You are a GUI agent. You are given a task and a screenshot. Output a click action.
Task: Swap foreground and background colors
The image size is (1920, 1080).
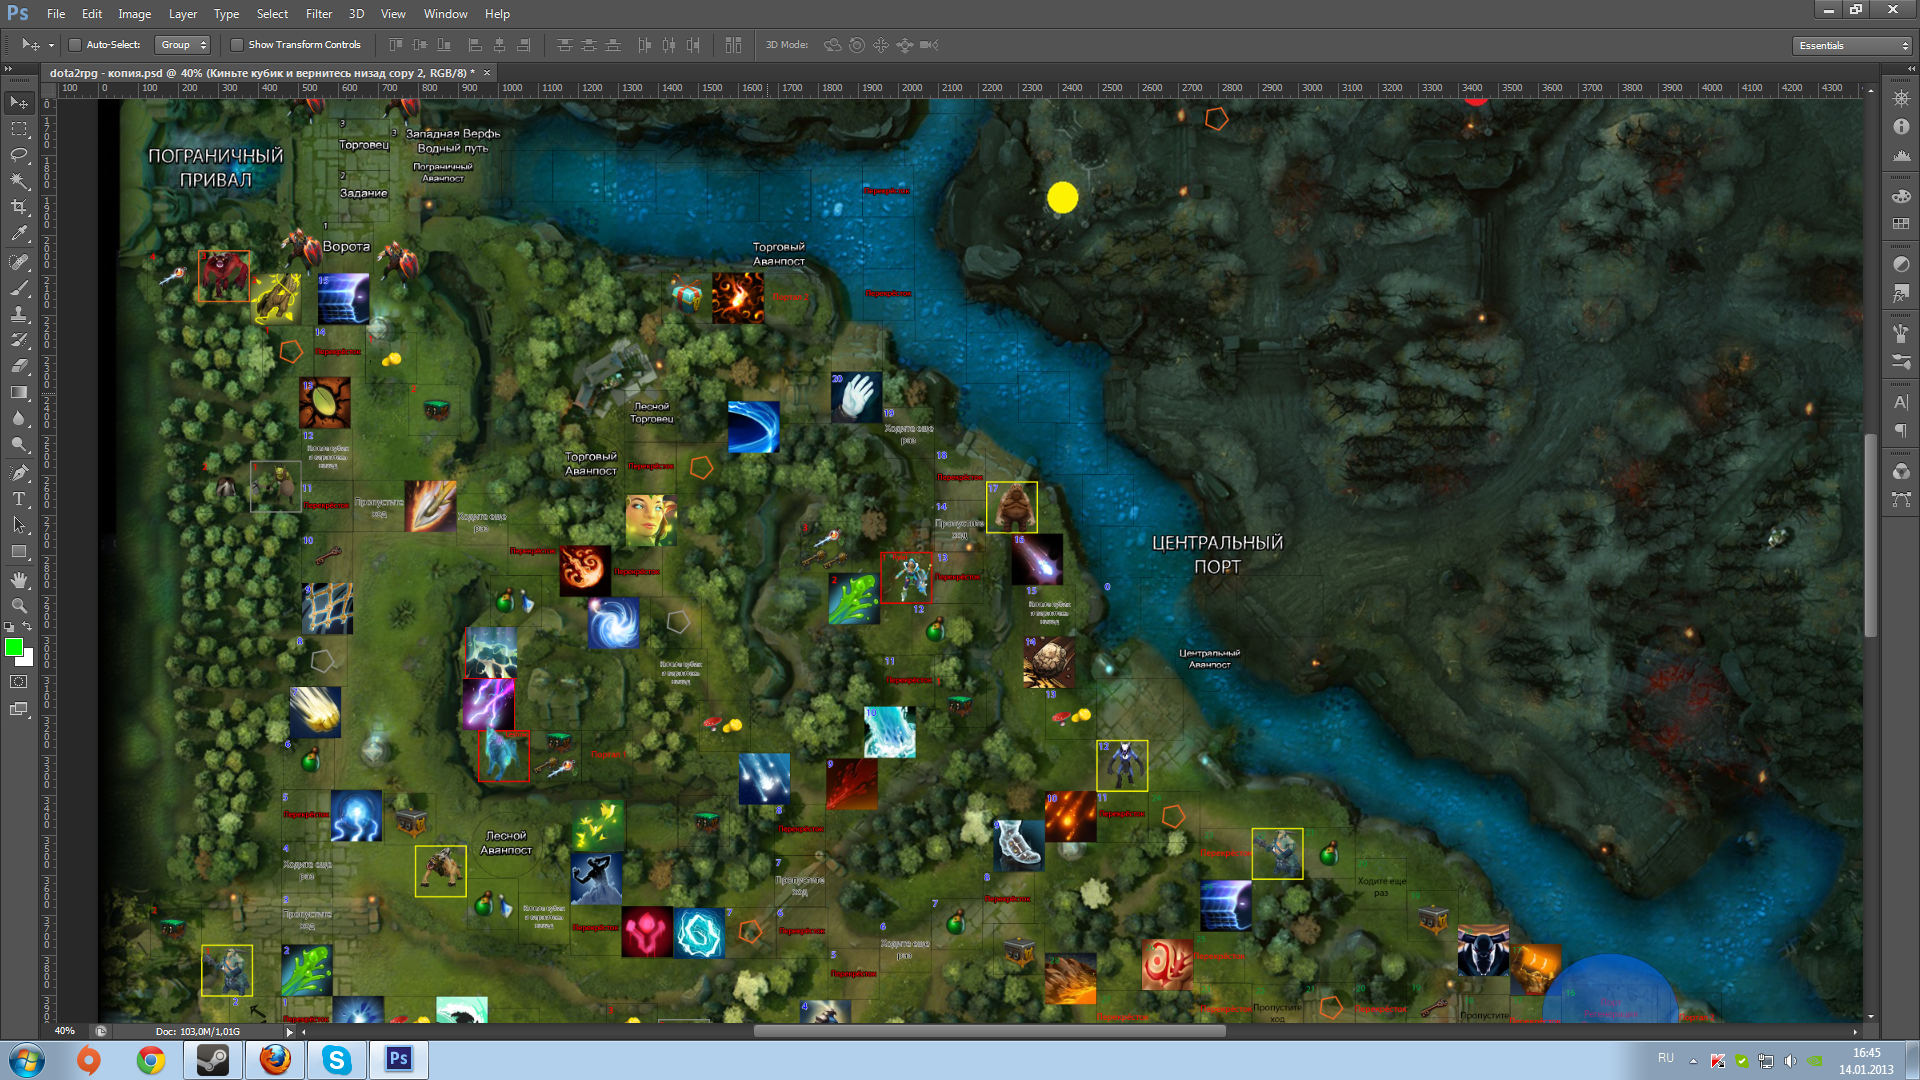[x=28, y=627]
